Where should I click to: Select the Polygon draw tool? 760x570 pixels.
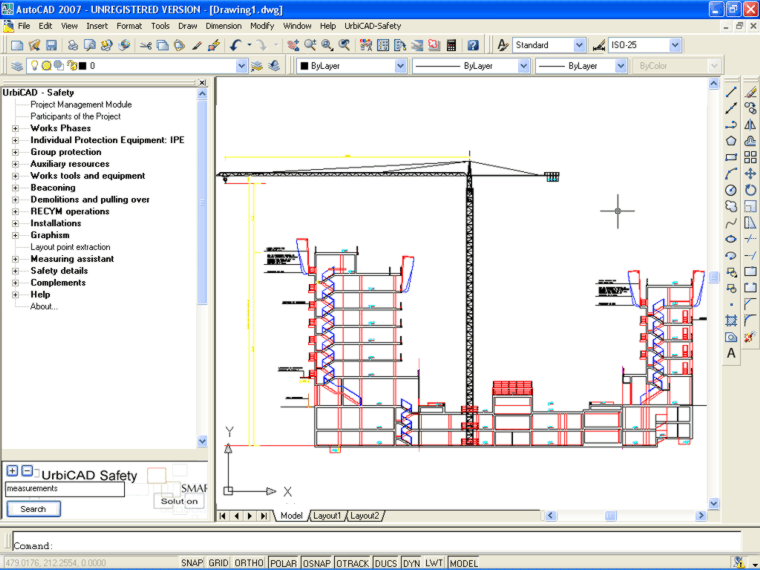click(731, 141)
